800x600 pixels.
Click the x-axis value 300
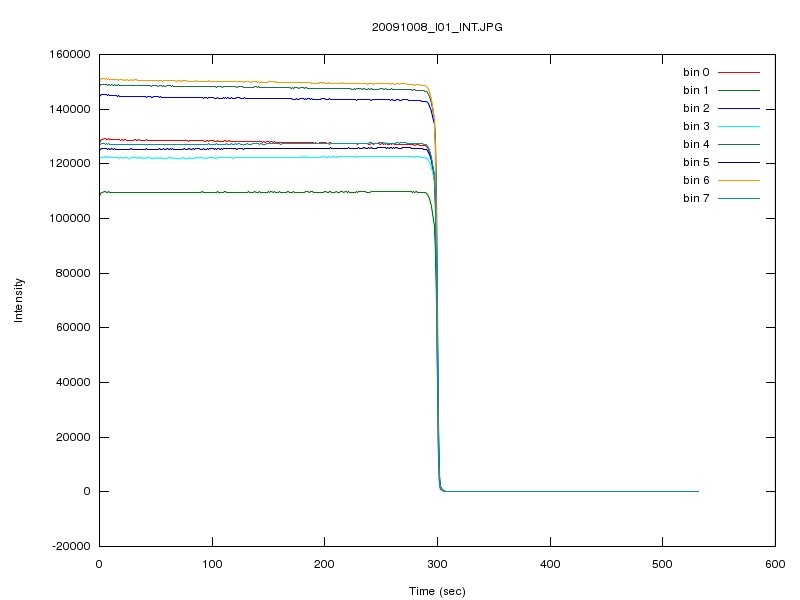(x=437, y=564)
